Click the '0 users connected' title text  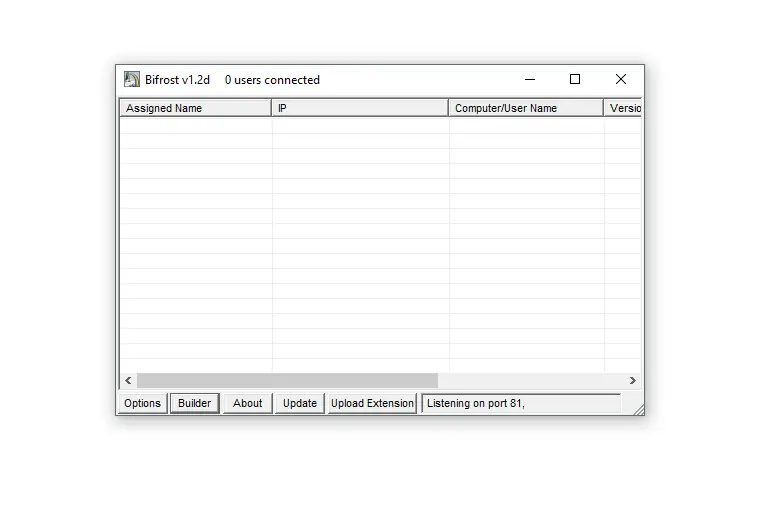tap(272, 80)
